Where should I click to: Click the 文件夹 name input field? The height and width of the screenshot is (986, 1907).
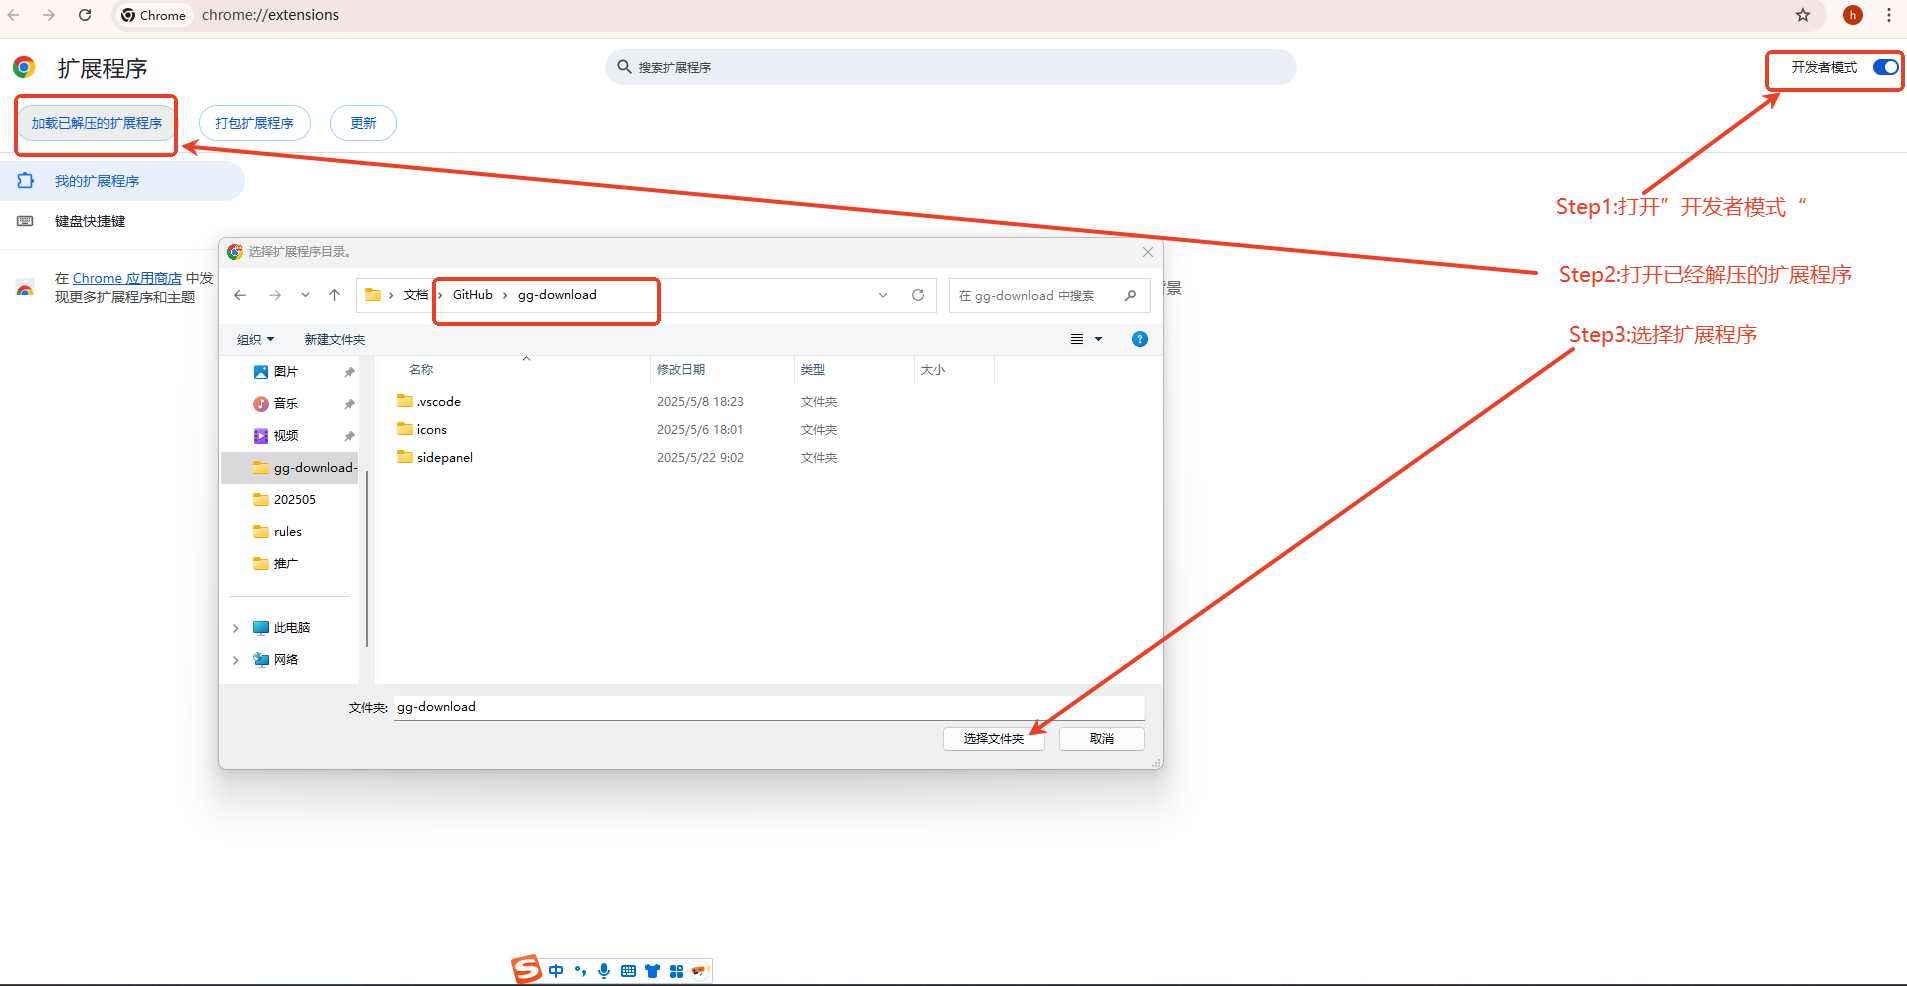pos(768,707)
